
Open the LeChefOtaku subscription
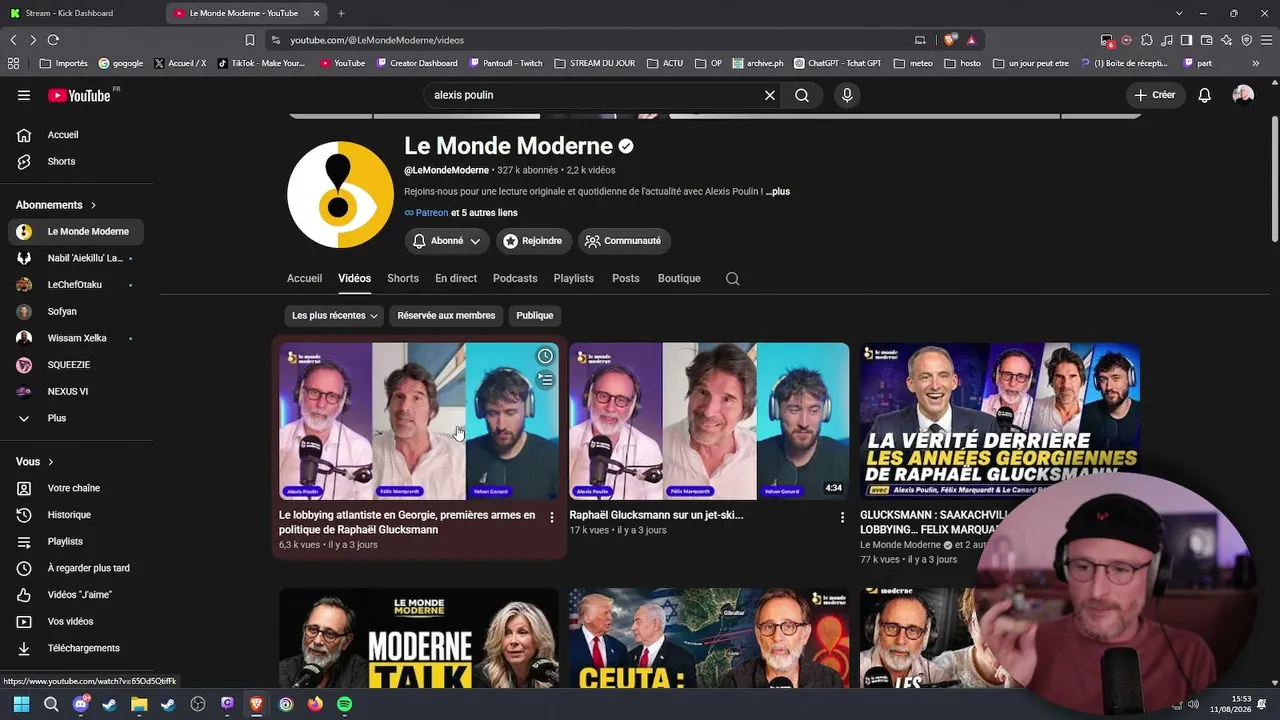[x=76, y=285]
